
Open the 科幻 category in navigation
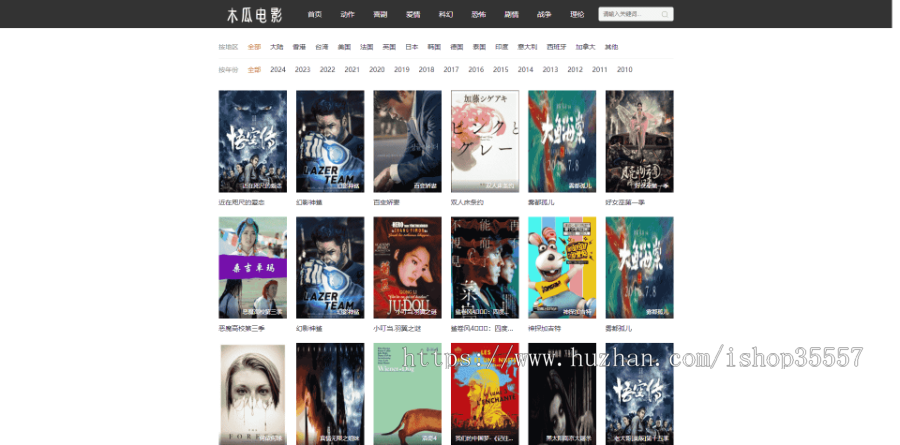[x=445, y=15]
